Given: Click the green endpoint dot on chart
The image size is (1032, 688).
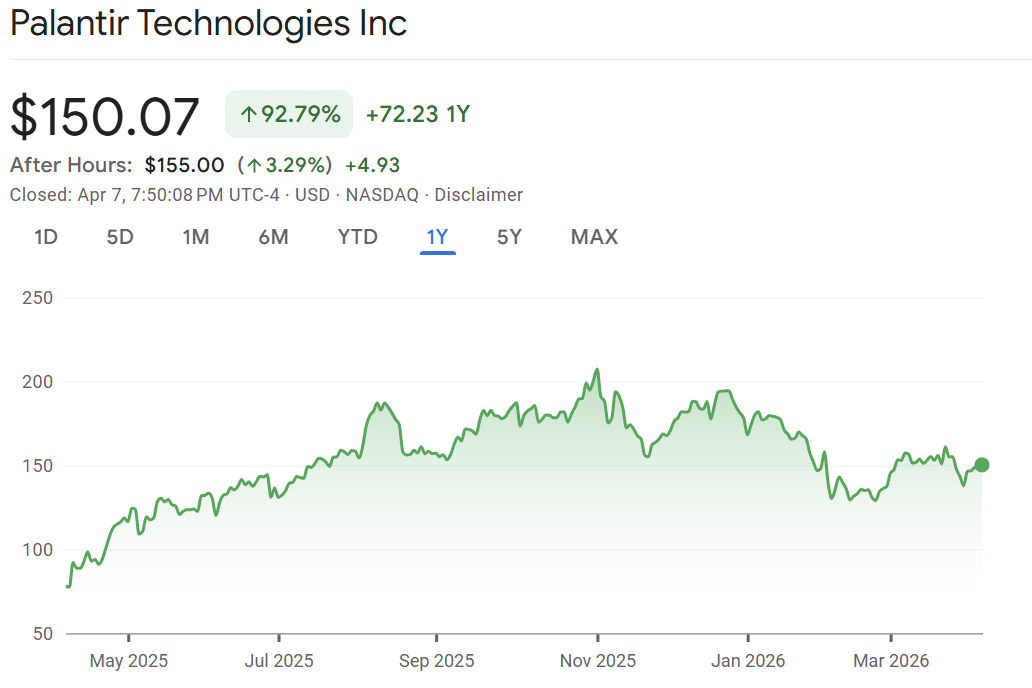Looking at the screenshot, I should 982,464.
